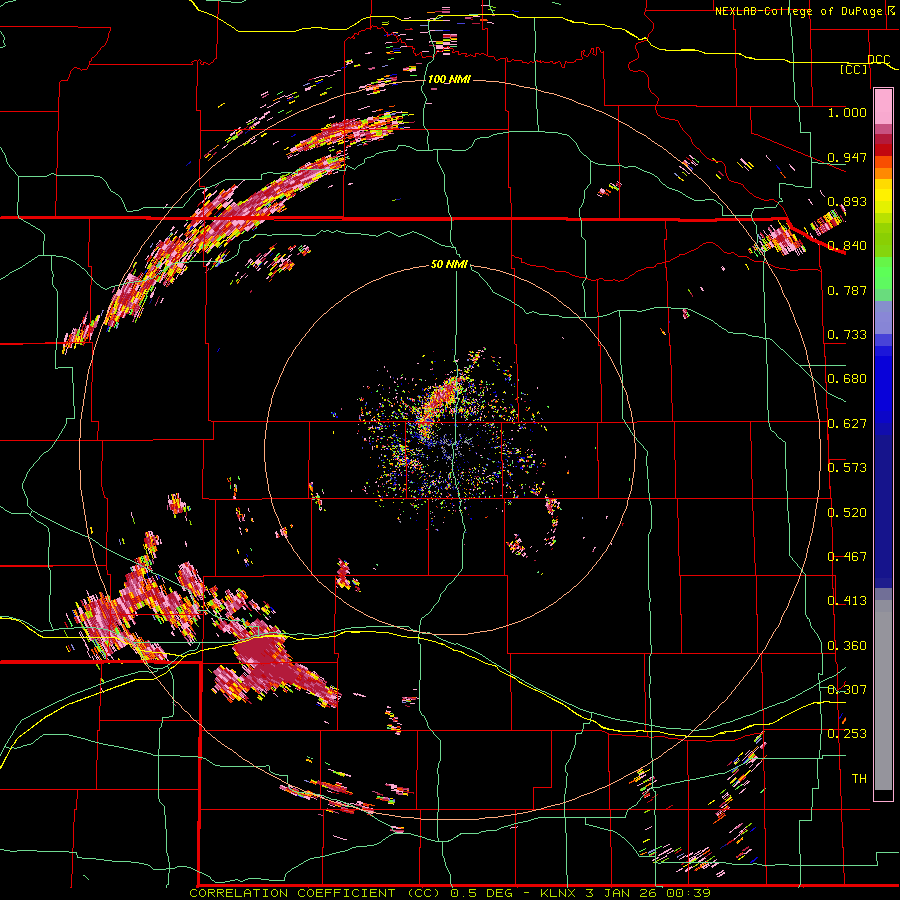
Task: Click the 3 JAN 26 00:39 timestamp
Action: [x=648, y=893]
